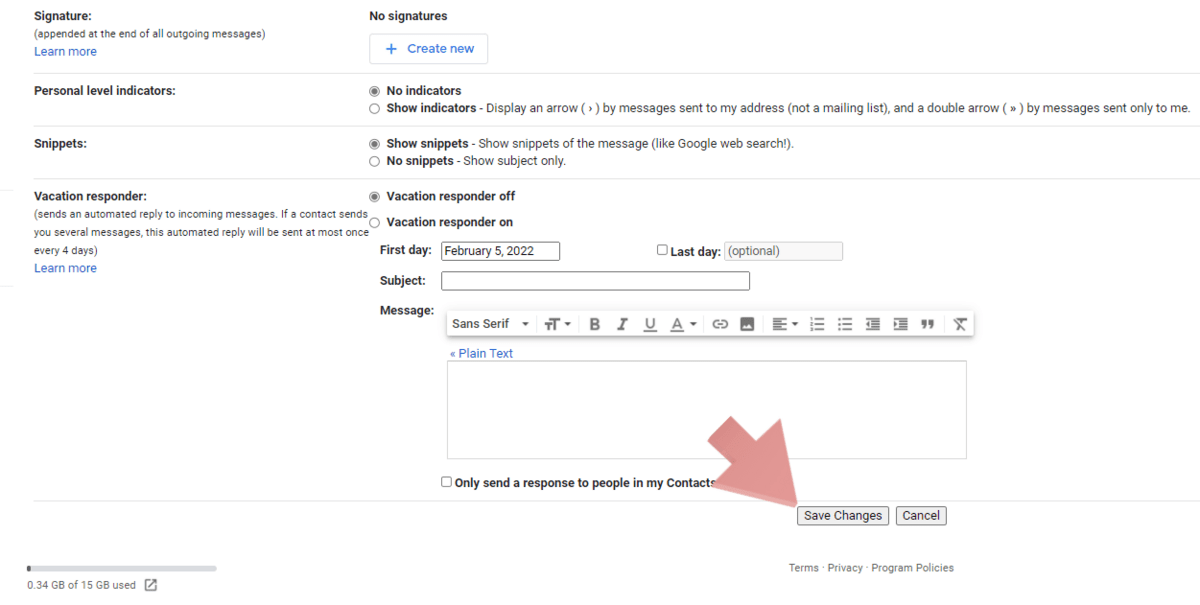Click the storage usage progress bar
This screenshot has height=605, width=1200.
122,568
